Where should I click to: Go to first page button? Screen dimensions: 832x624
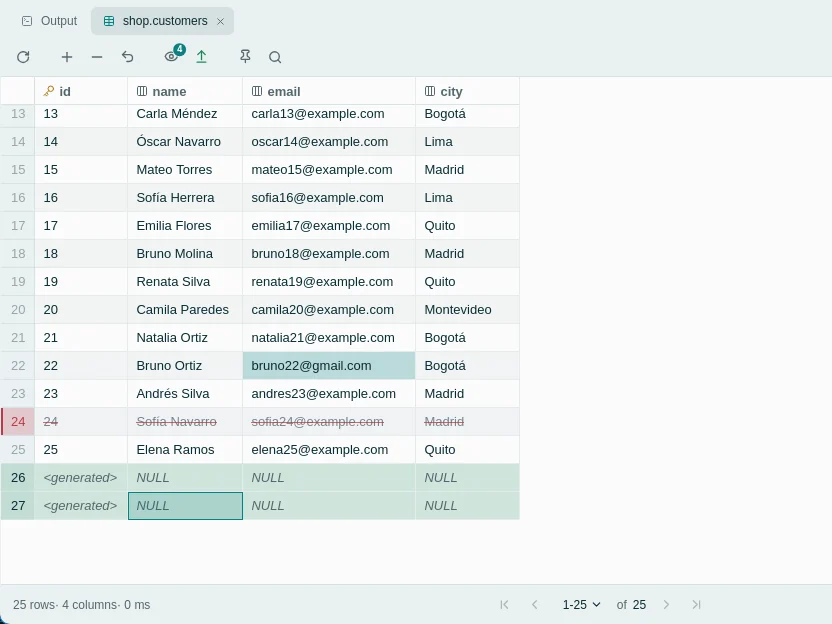tap(505, 604)
